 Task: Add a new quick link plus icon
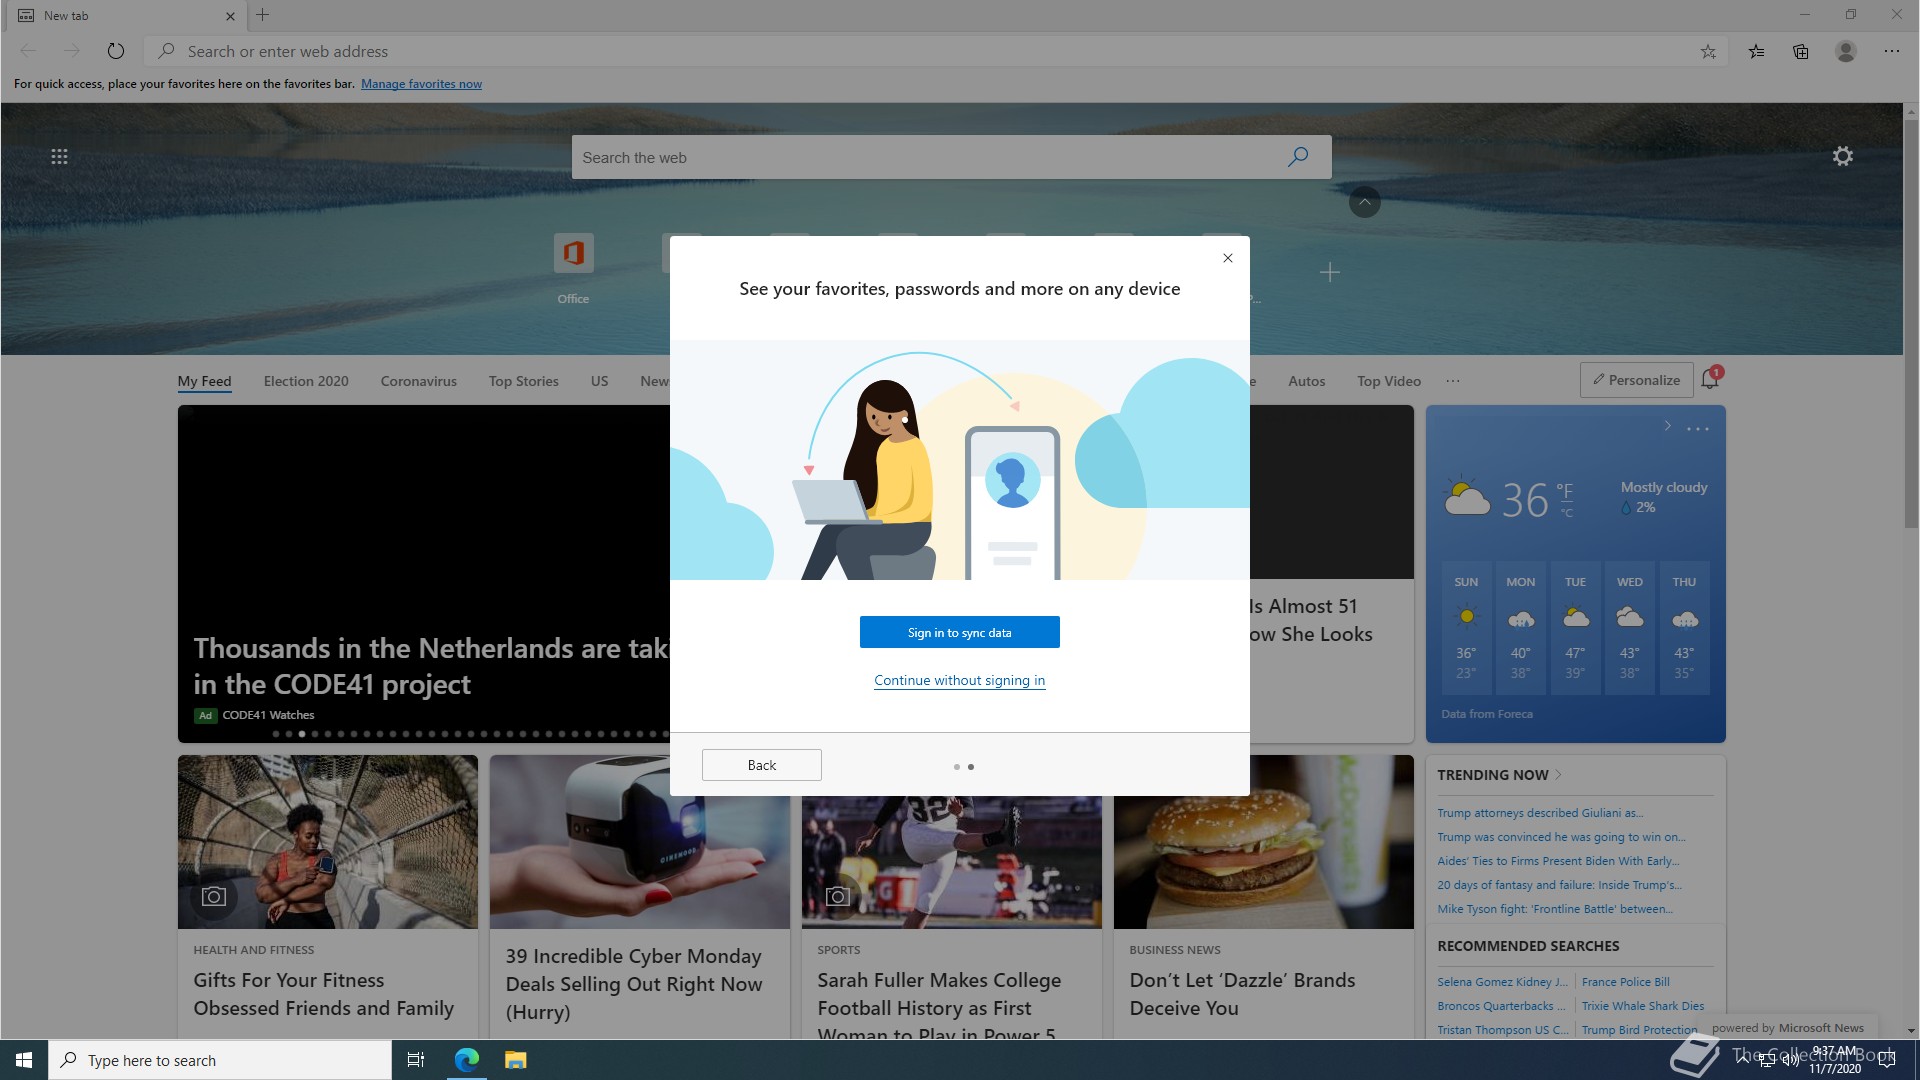click(x=1330, y=272)
